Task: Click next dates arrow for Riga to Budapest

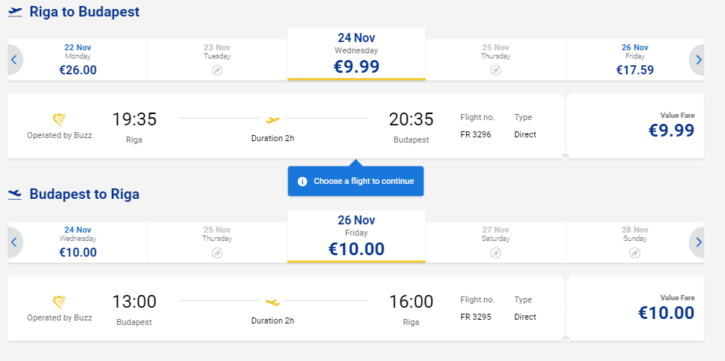Action: point(697,60)
